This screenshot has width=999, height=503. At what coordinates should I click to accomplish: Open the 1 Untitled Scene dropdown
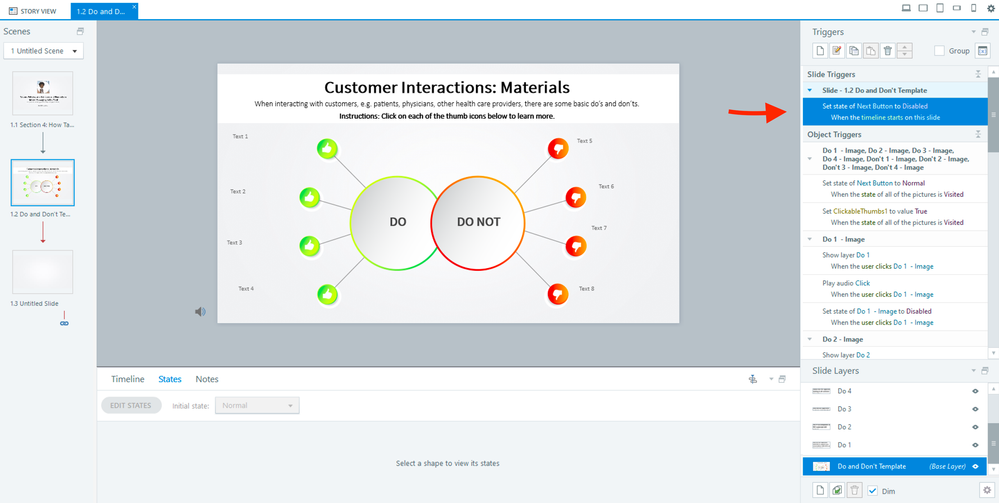click(x=43, y=51)
